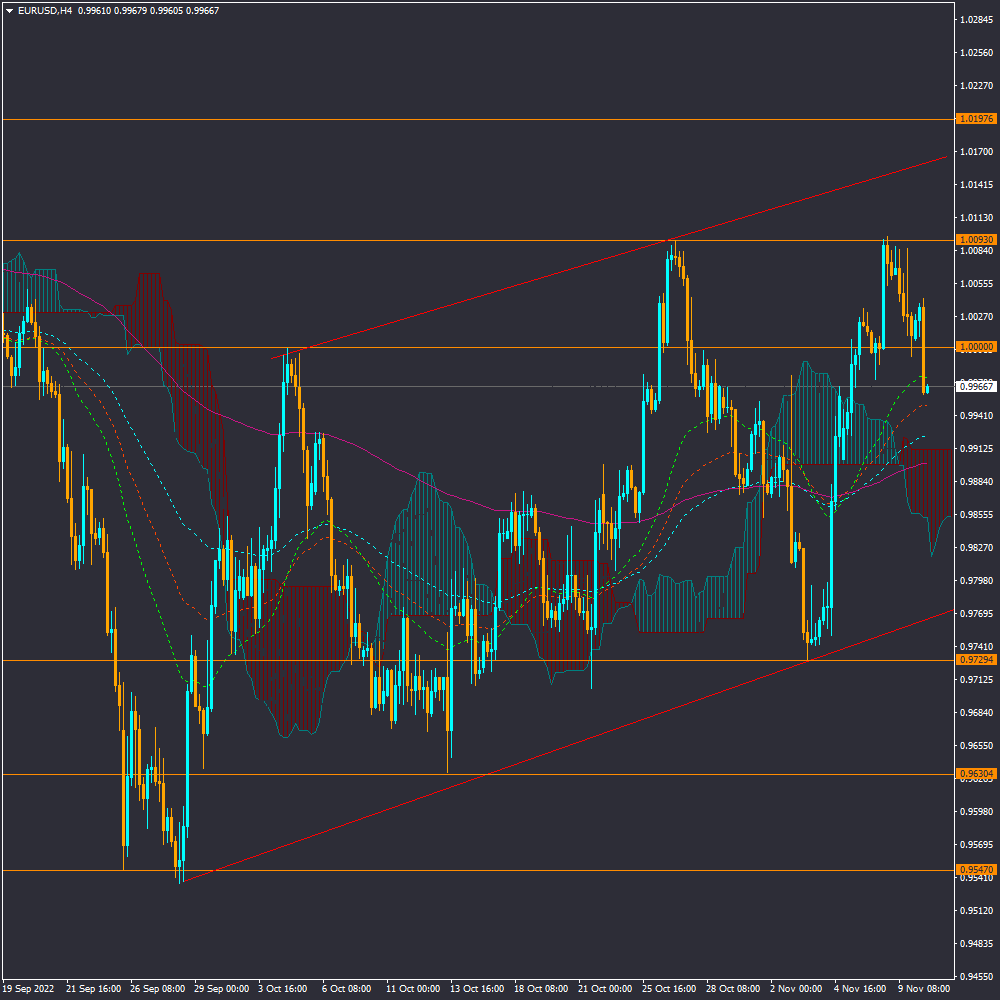The height and width of the screenshot is (1000, 1000).
Task: Click the latest small cyan candle at current price
Action: (928, 389)
